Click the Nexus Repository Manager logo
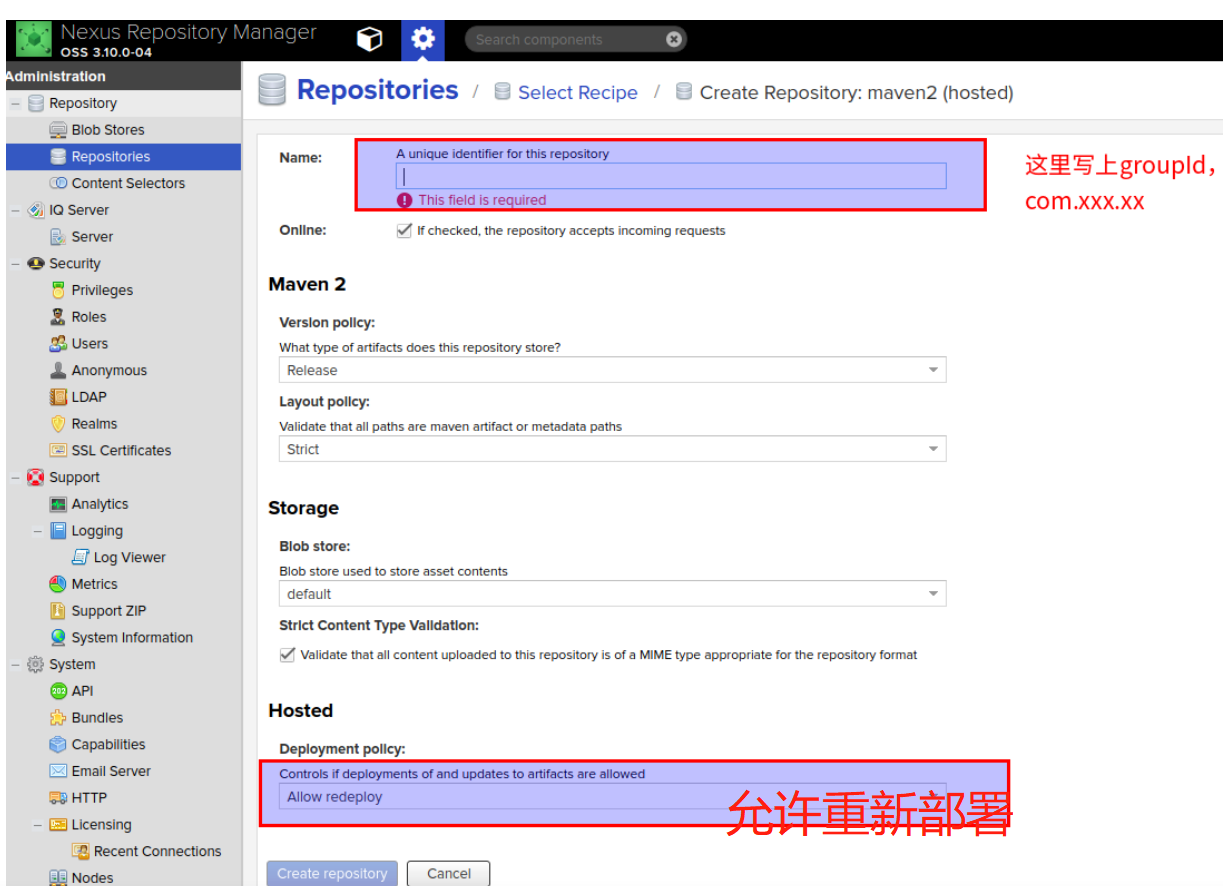The image size is (1223, 886). pos(34,40)
